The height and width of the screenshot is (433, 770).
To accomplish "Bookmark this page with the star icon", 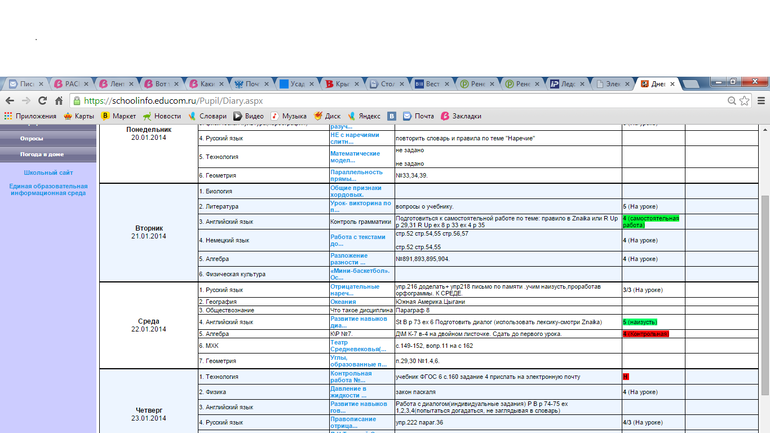I will coord(744,101).
